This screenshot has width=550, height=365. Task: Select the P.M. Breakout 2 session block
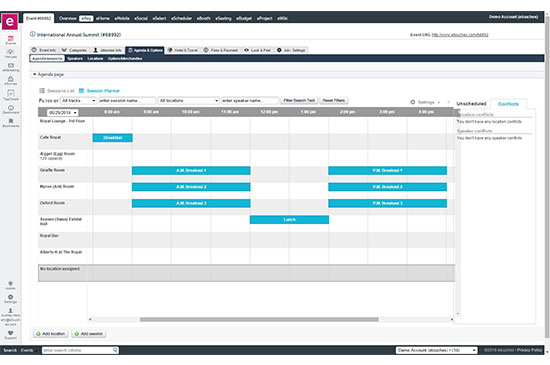[x=388, y=187]
